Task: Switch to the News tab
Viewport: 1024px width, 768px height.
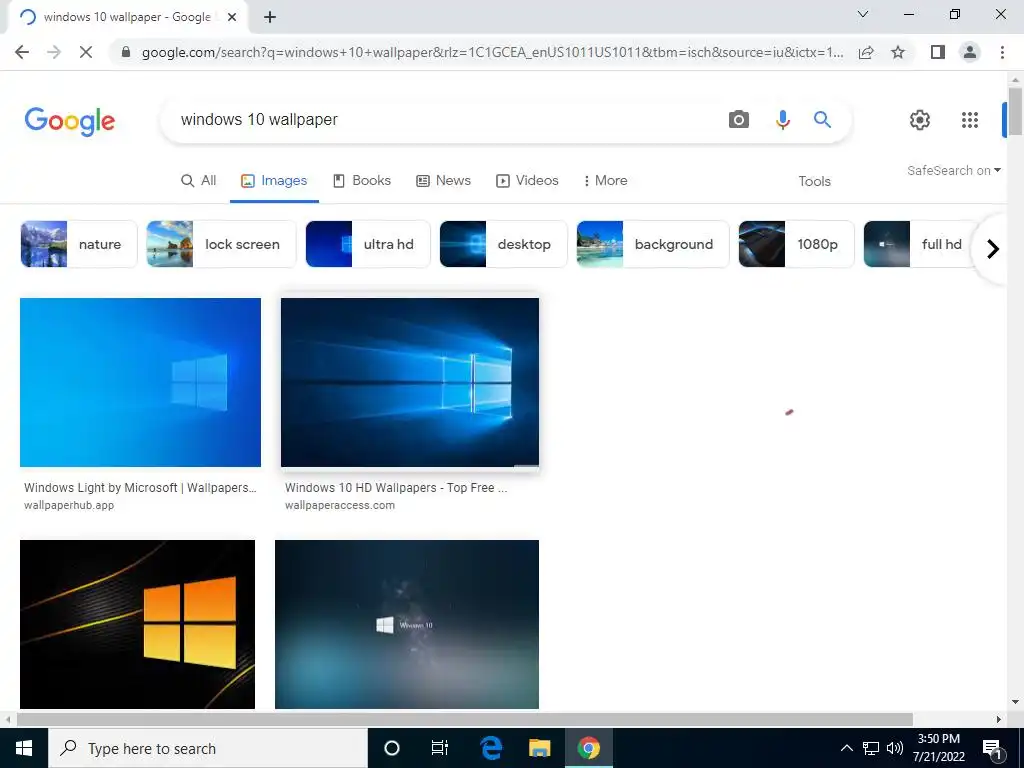Action: click(x=443, y=181)
